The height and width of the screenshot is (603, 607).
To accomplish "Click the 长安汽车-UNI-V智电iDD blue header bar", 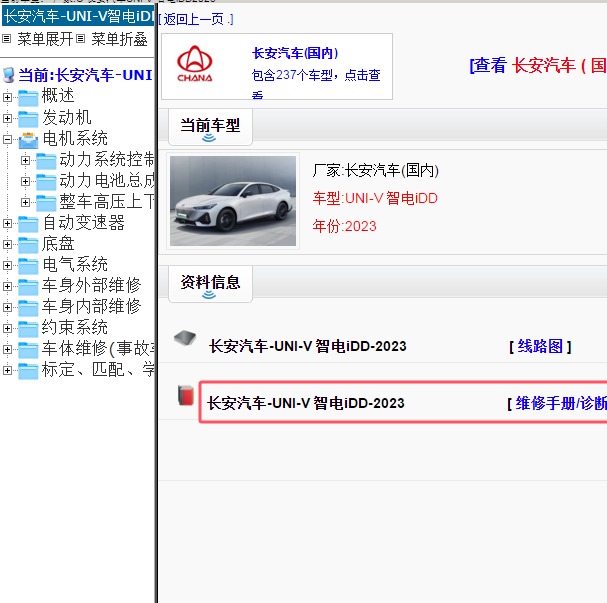I will point(78,16).
